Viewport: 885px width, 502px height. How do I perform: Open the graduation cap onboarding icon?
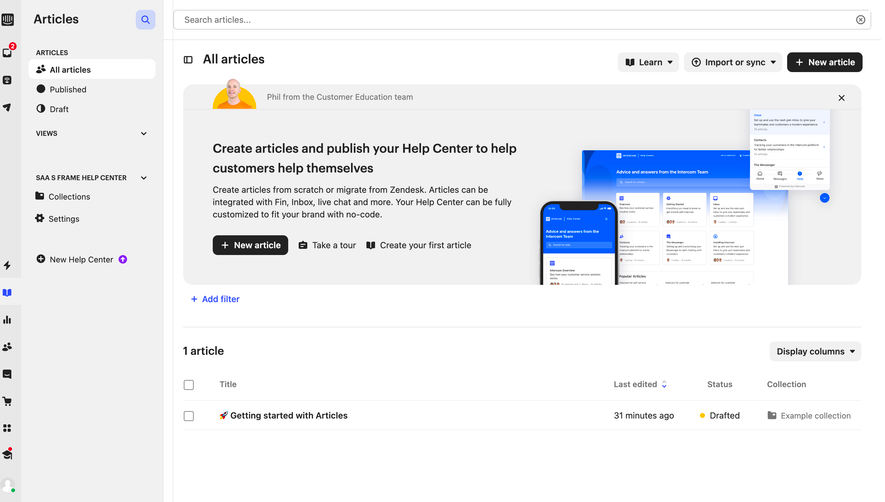[7, 454]
